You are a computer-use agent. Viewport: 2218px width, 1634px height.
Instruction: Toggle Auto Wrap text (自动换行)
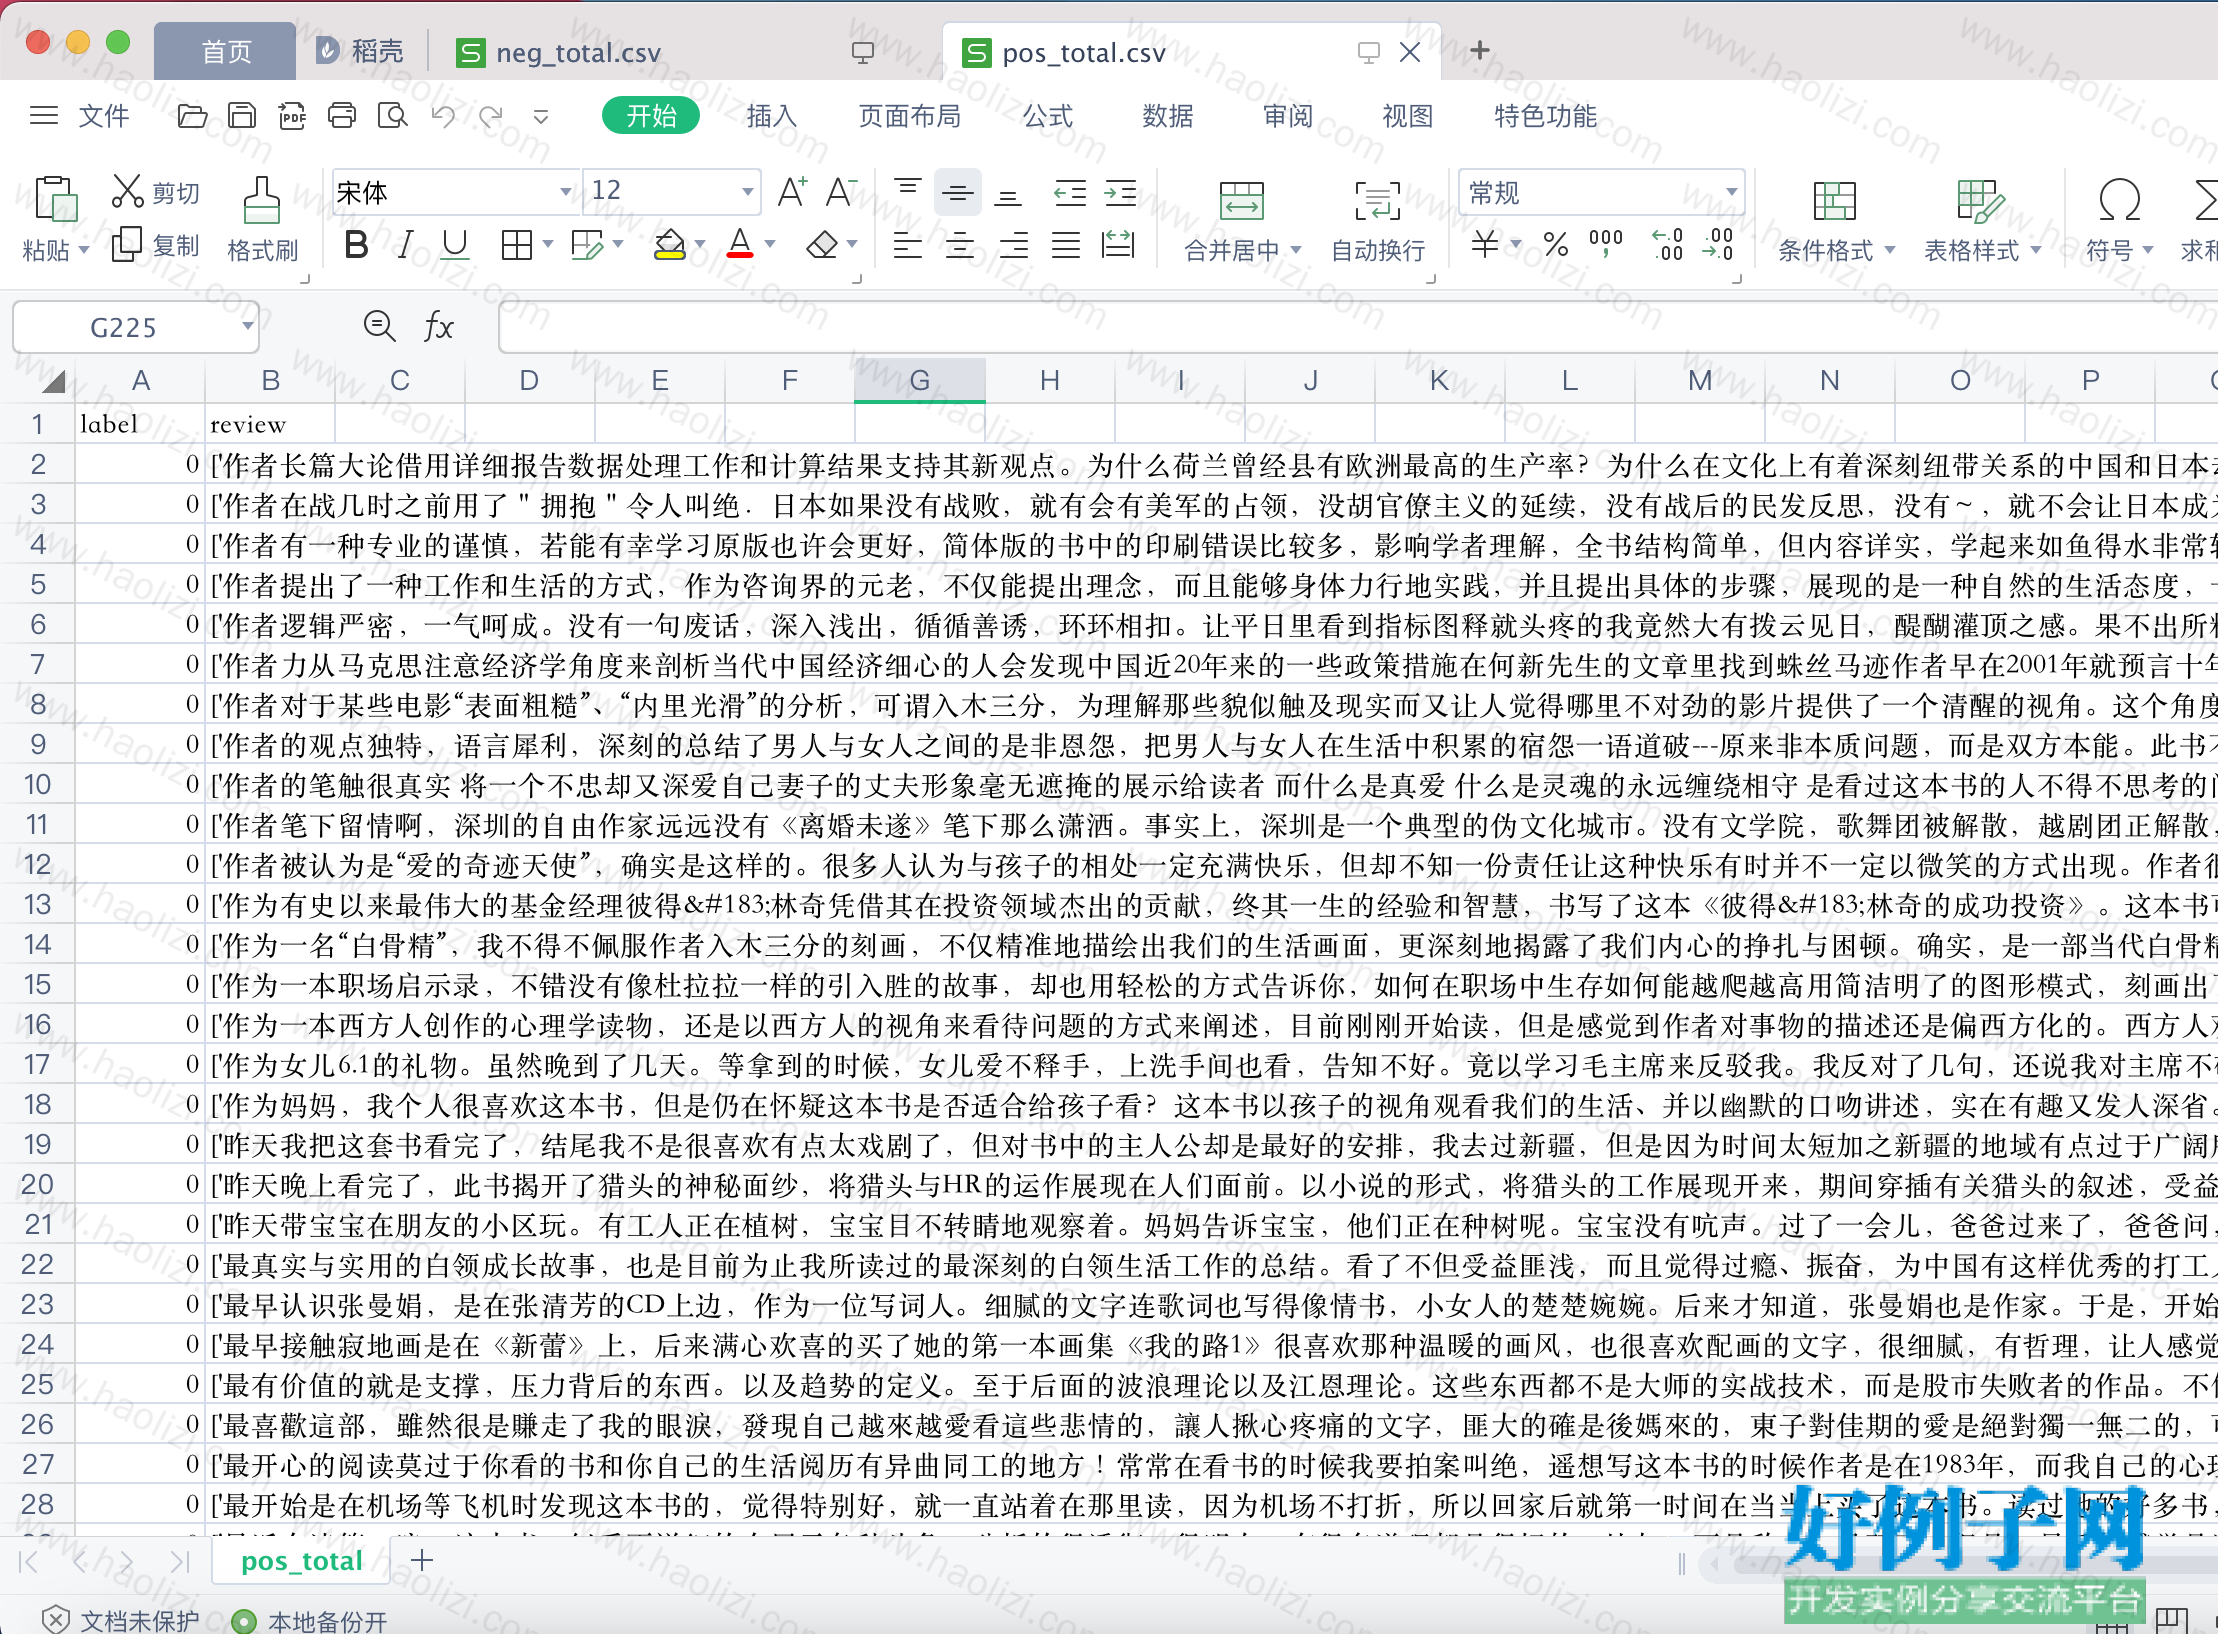[1377, 222]
